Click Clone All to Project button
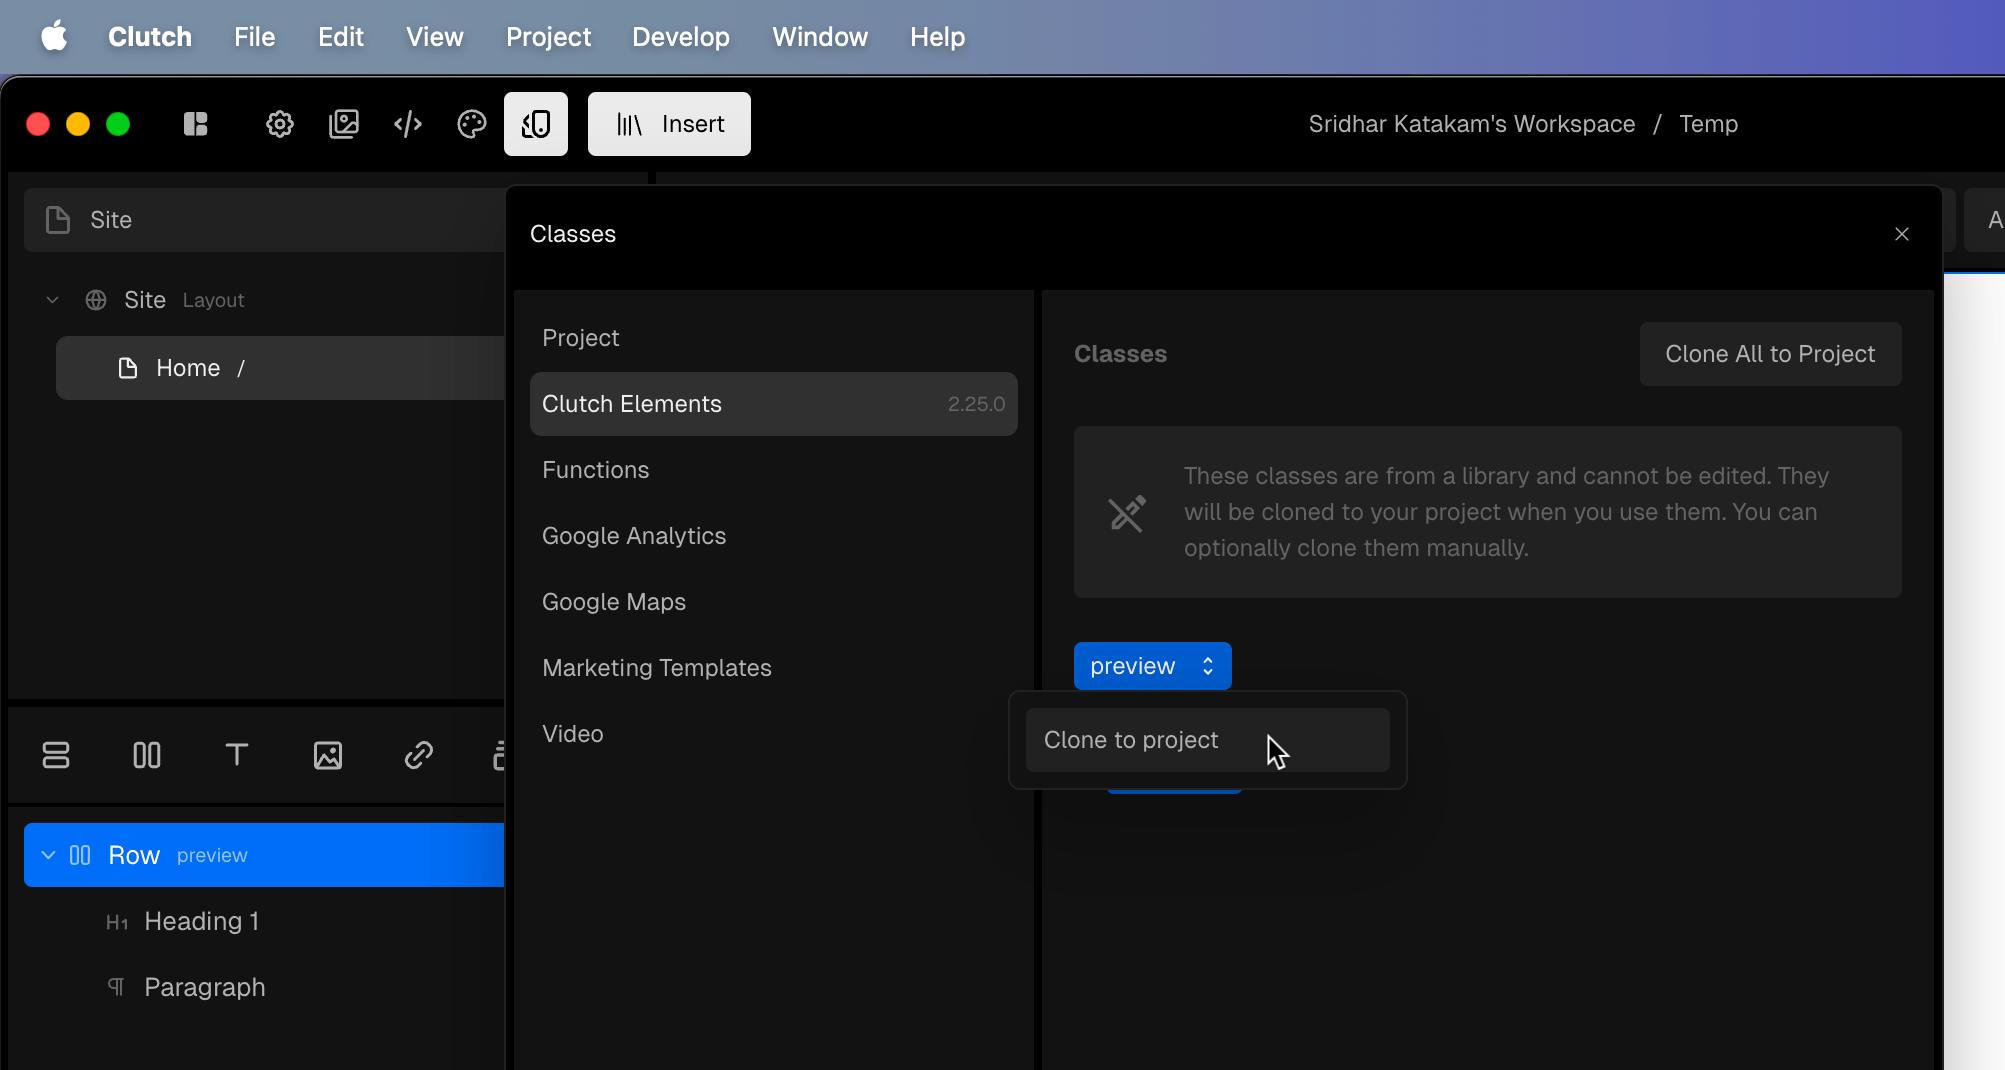The image size is (2005, 1070). click(x=1770, y=354)
